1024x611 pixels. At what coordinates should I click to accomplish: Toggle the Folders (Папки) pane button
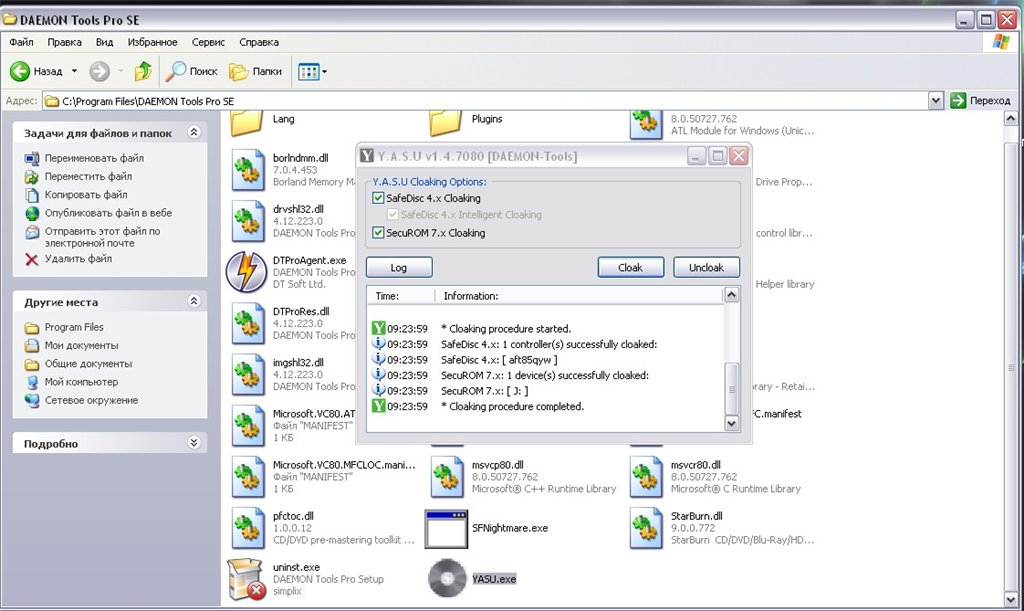click(x=255, y=71)
